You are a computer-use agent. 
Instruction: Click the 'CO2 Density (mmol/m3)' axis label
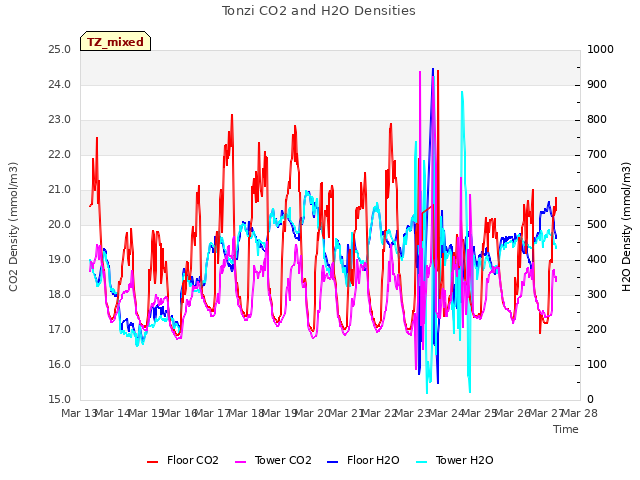click(x=13, y=227)
